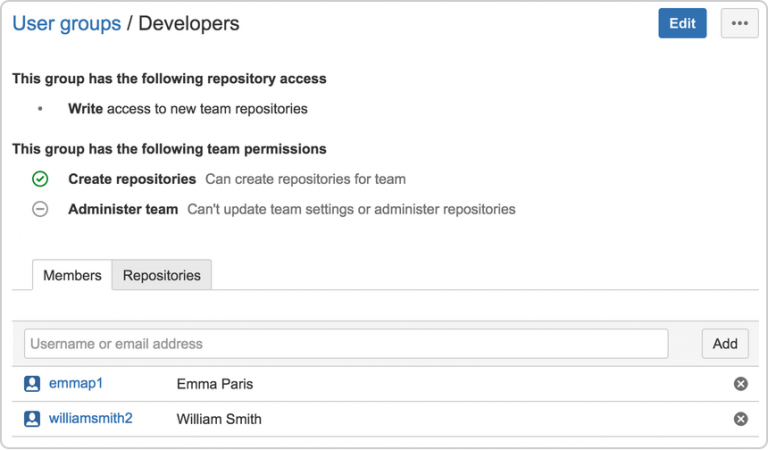Open the Repositories tab

point(161,275)
